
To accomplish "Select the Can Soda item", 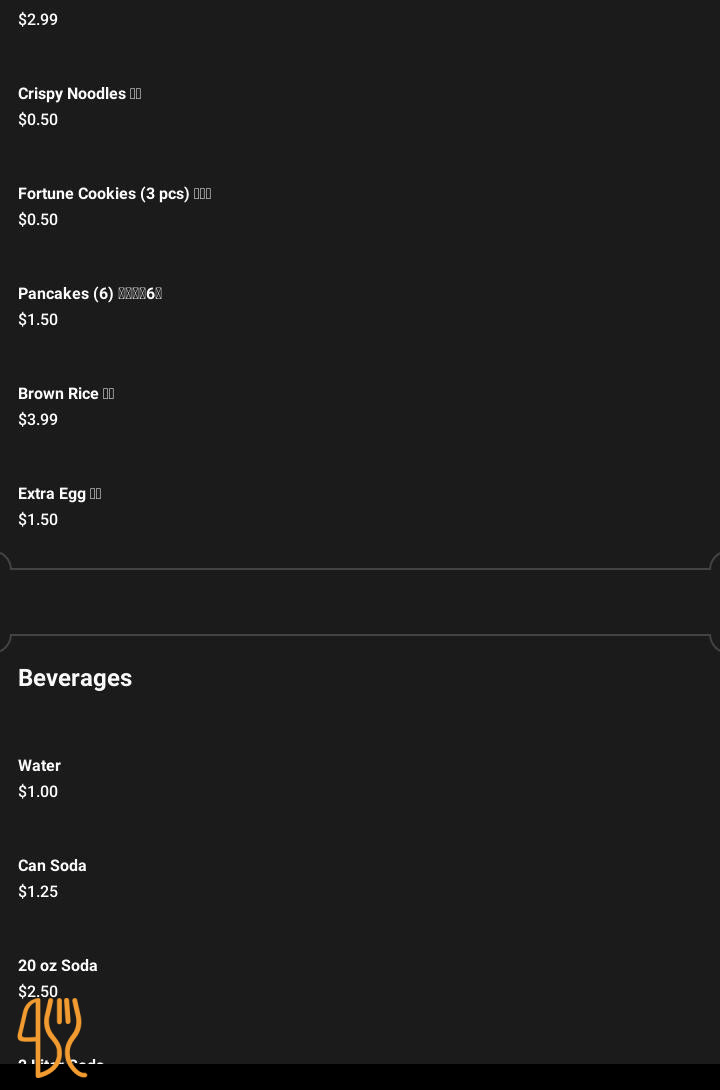I will [x=52, y=866].
